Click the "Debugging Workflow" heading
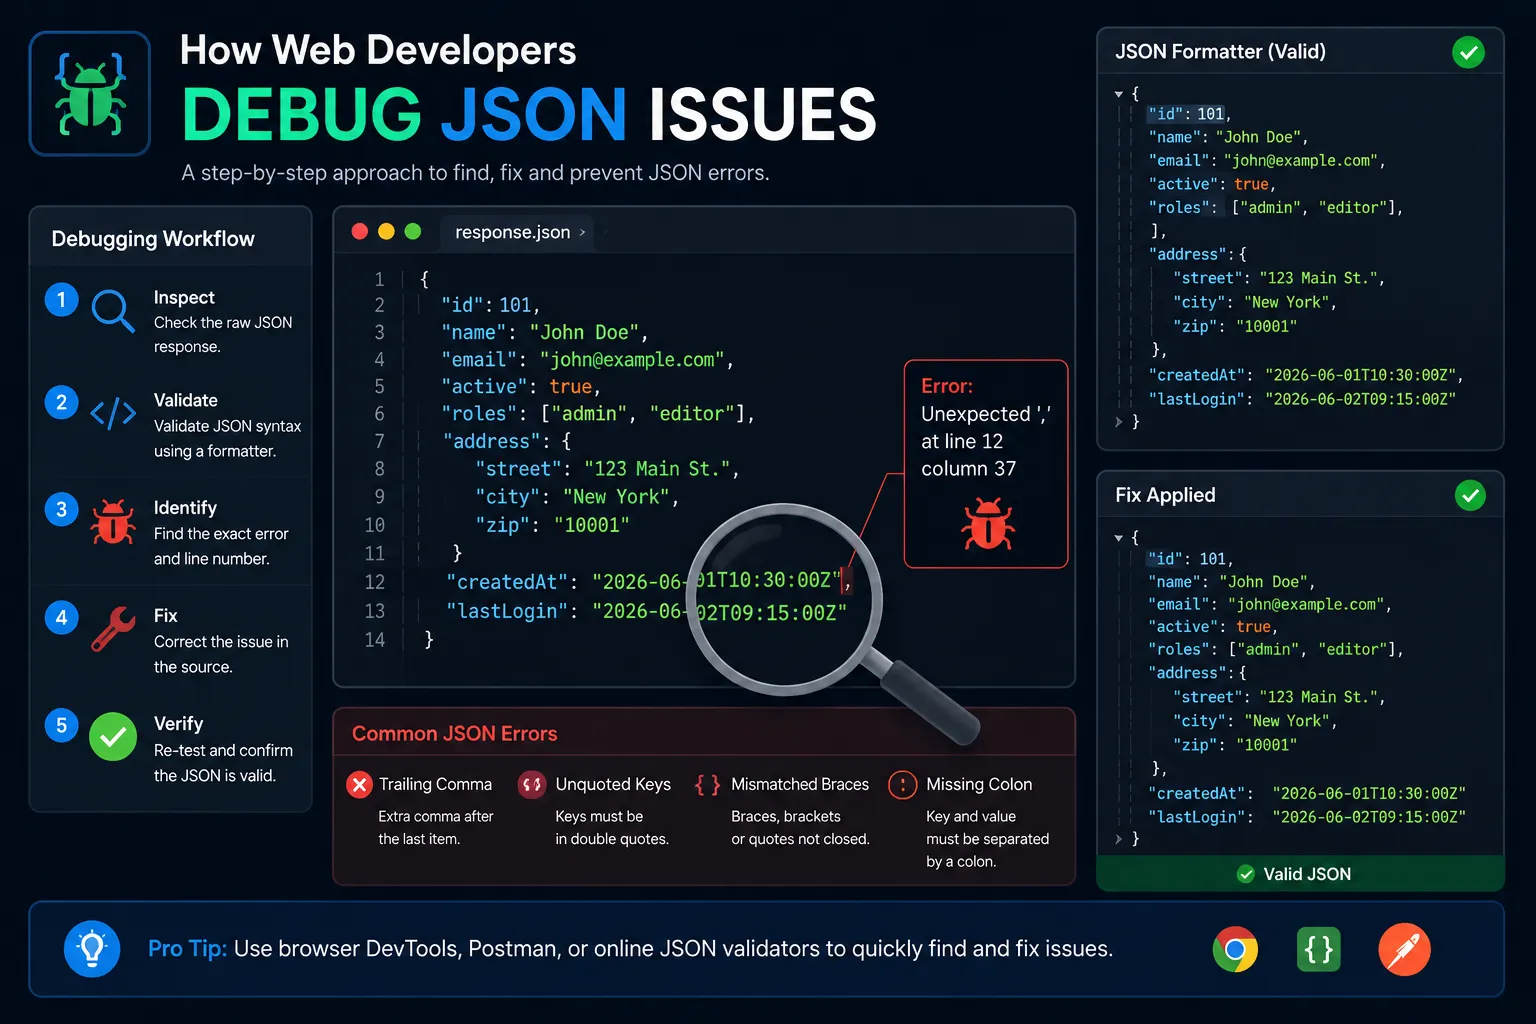Image resolution: width=1536 pixels, height=1024 pixels. pyautogui.click(x=153, y=239)
